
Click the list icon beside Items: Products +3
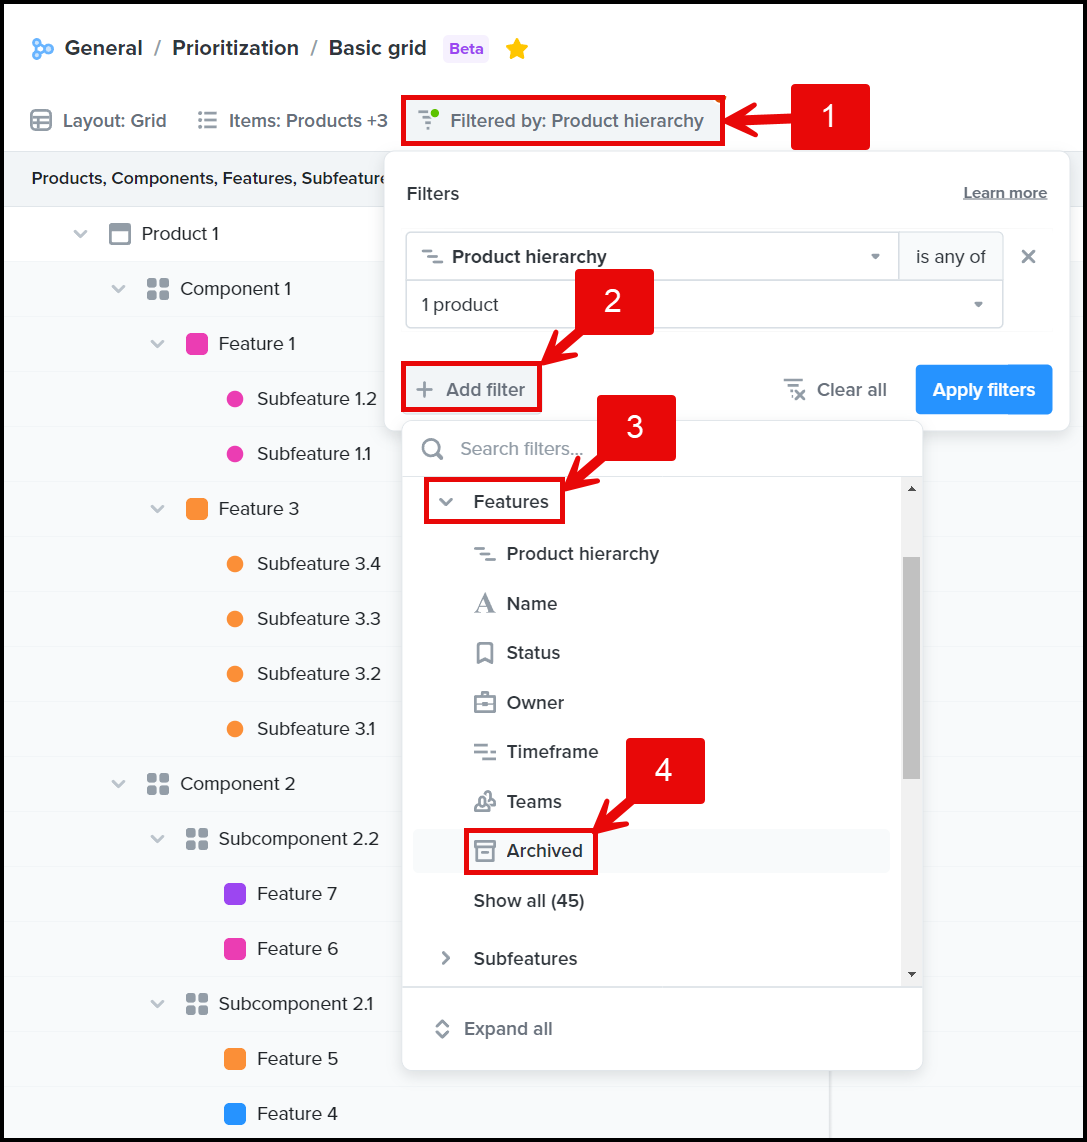pos(207,120)
